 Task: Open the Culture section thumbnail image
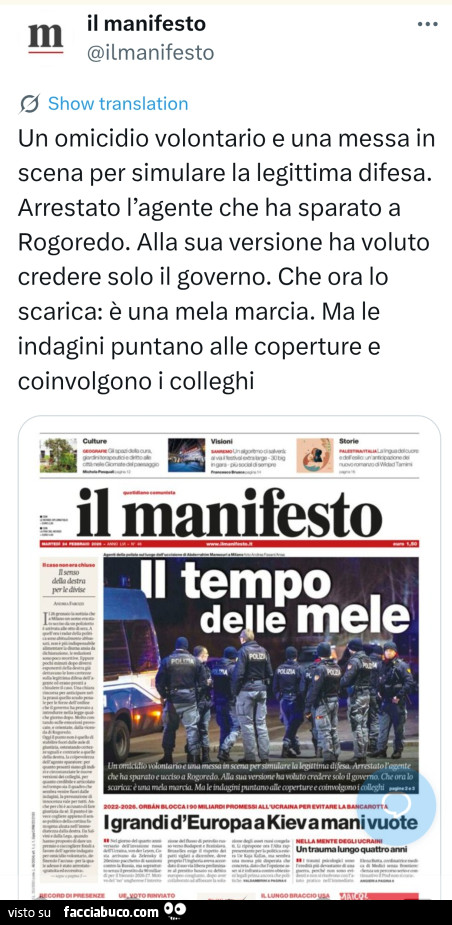pyautogui.click(x=58, y=455)
